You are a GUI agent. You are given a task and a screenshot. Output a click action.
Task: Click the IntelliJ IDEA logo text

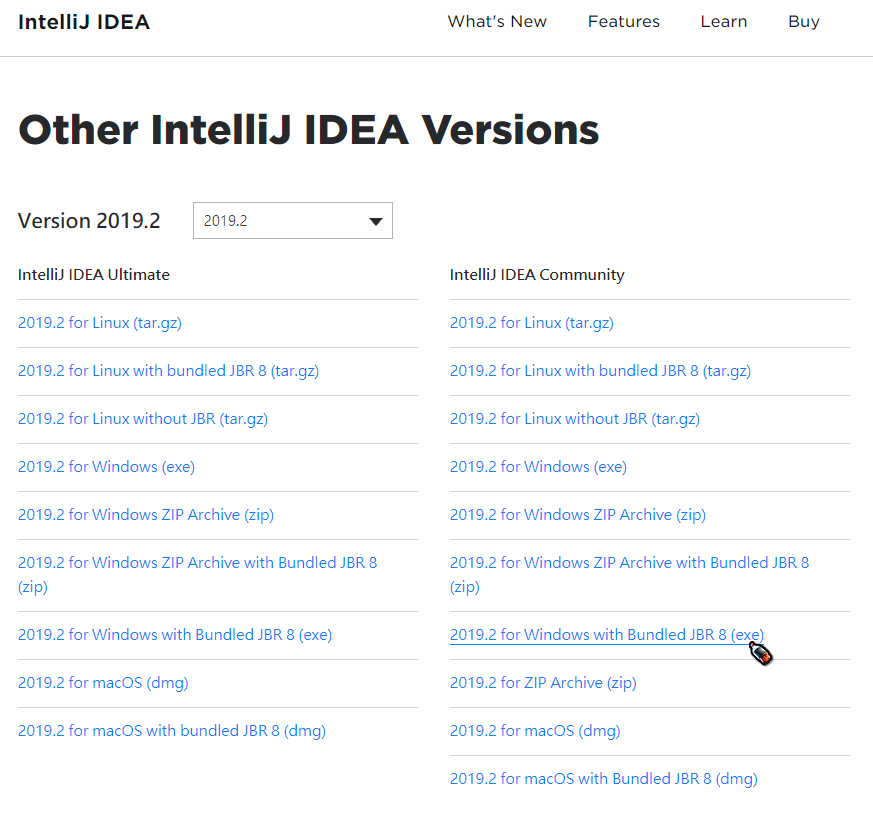(84, 22)
